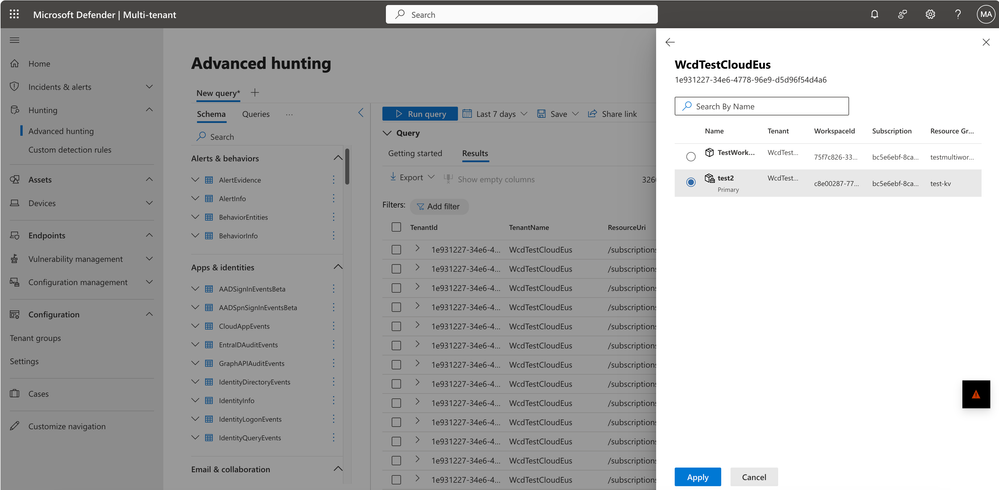Select the Results tab
Image resolution: width=999 pixels, height=490 pixels.
(x=475, y=154)
